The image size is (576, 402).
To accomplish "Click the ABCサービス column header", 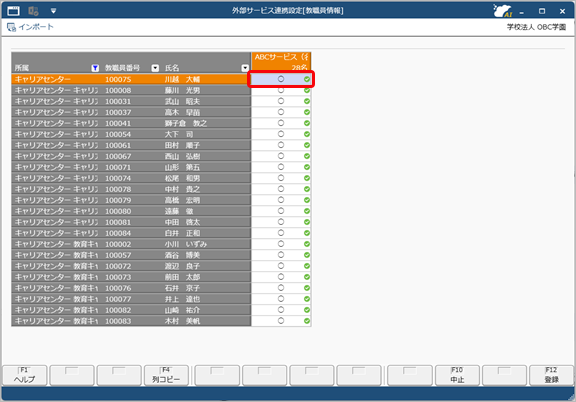I will [x=281, y=62].
